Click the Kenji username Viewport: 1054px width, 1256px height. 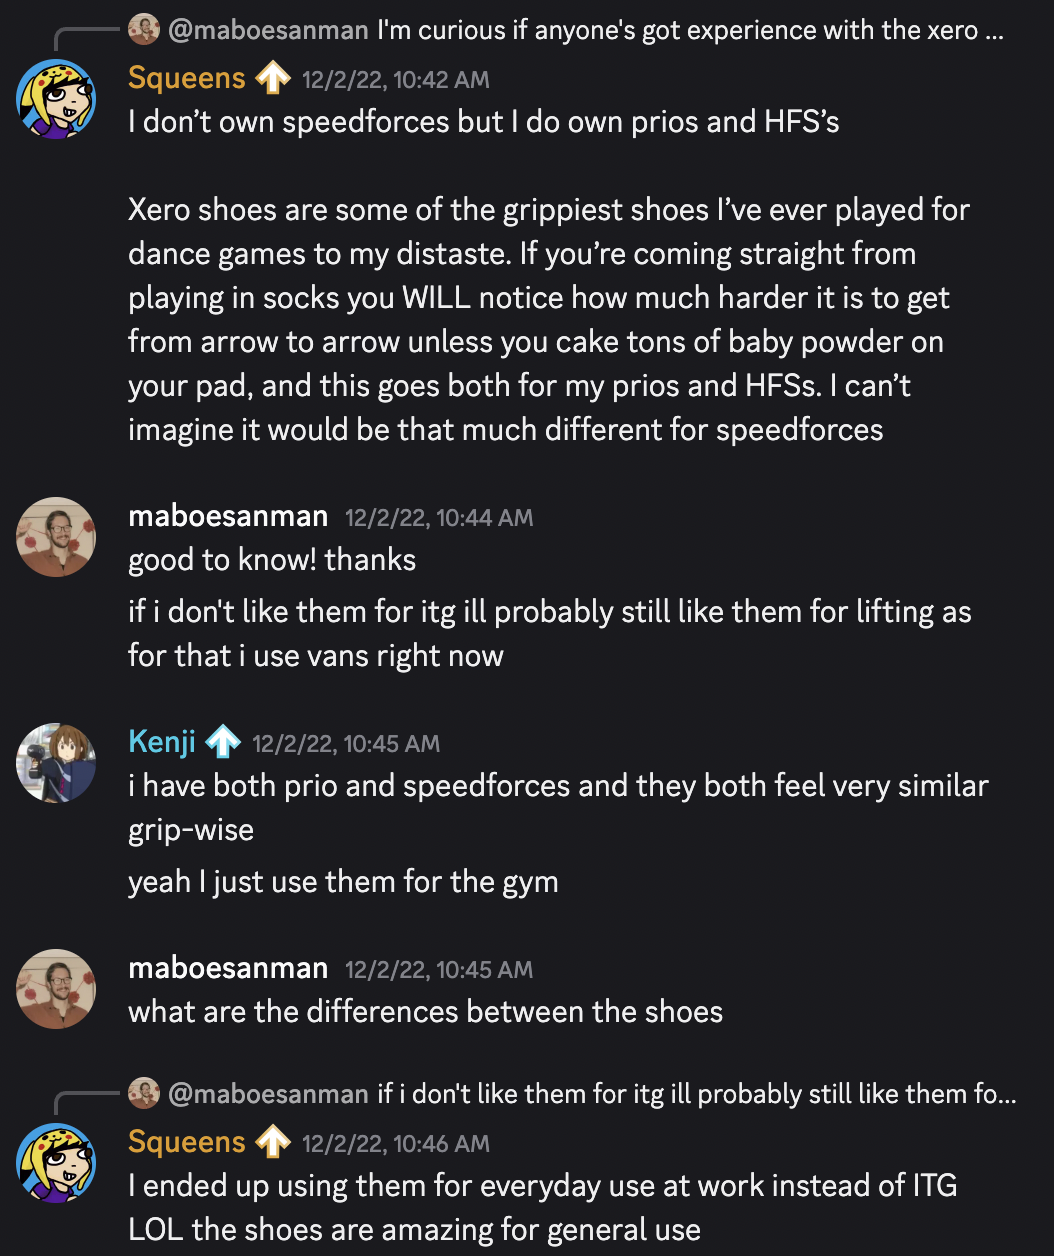click(x=162, y=742)
